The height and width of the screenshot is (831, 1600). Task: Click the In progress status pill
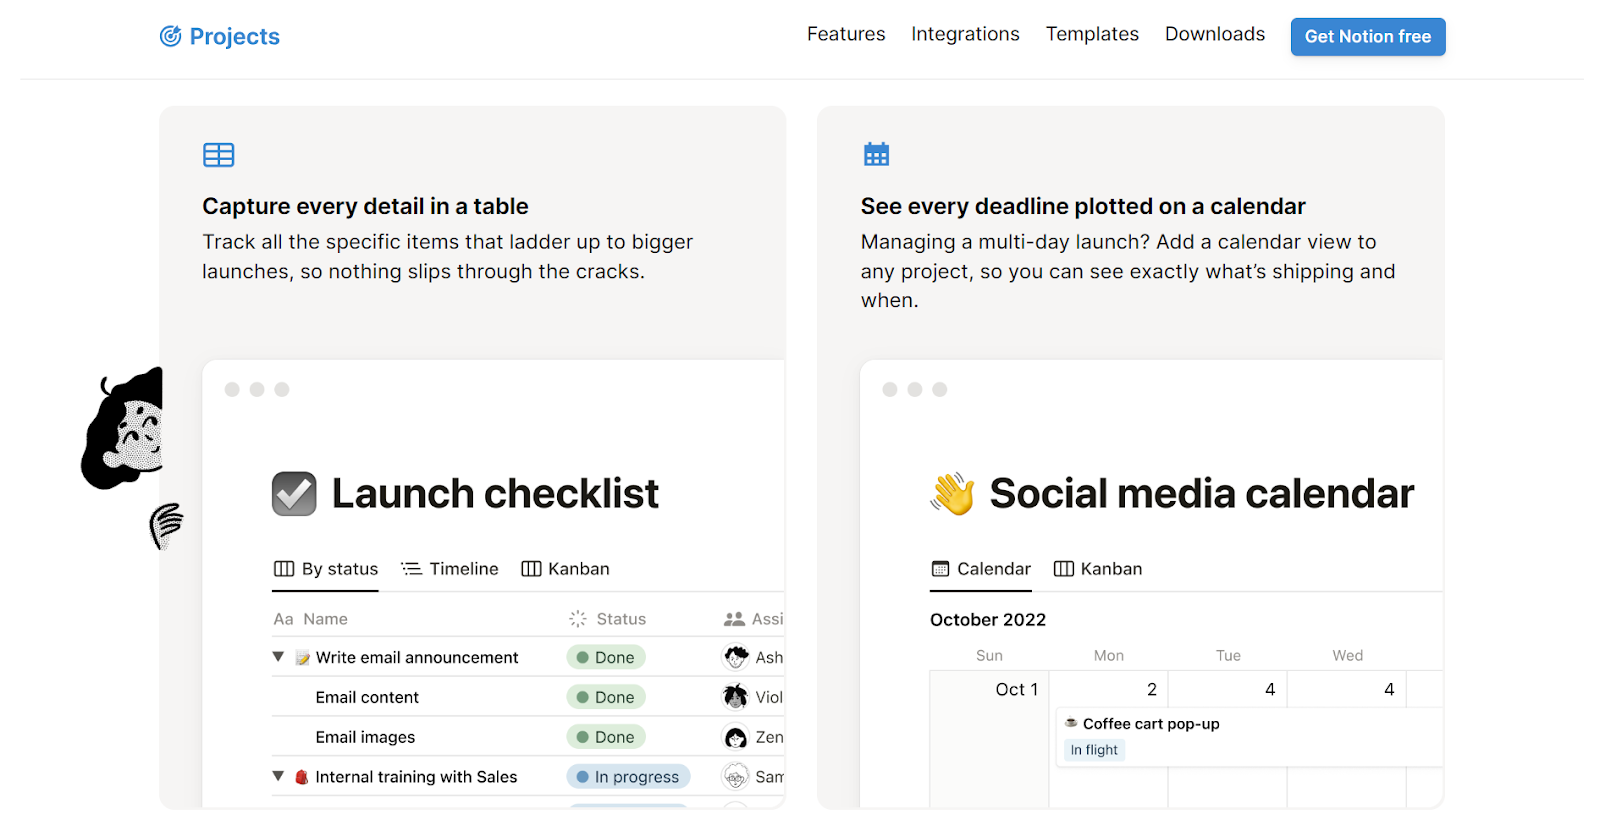click(628, 777)
